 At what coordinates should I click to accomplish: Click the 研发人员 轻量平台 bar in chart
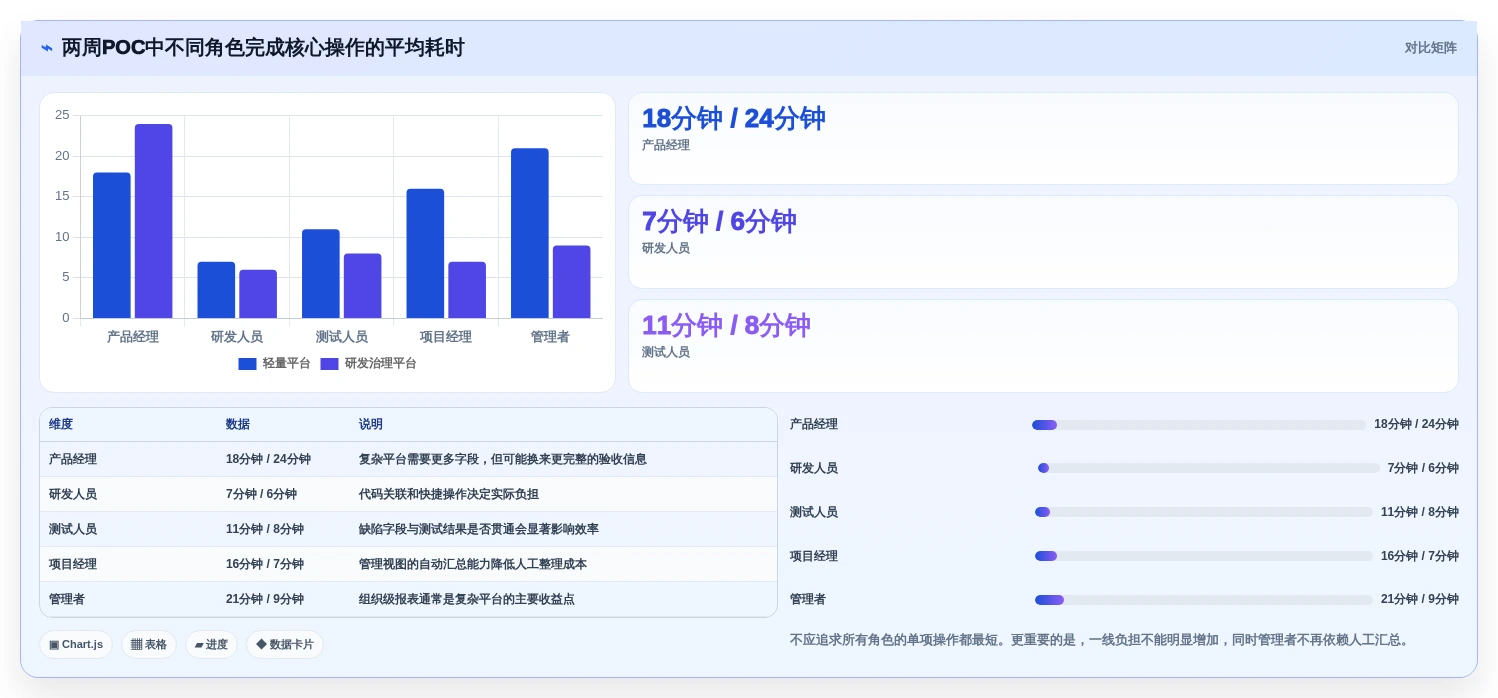[216, 290]
